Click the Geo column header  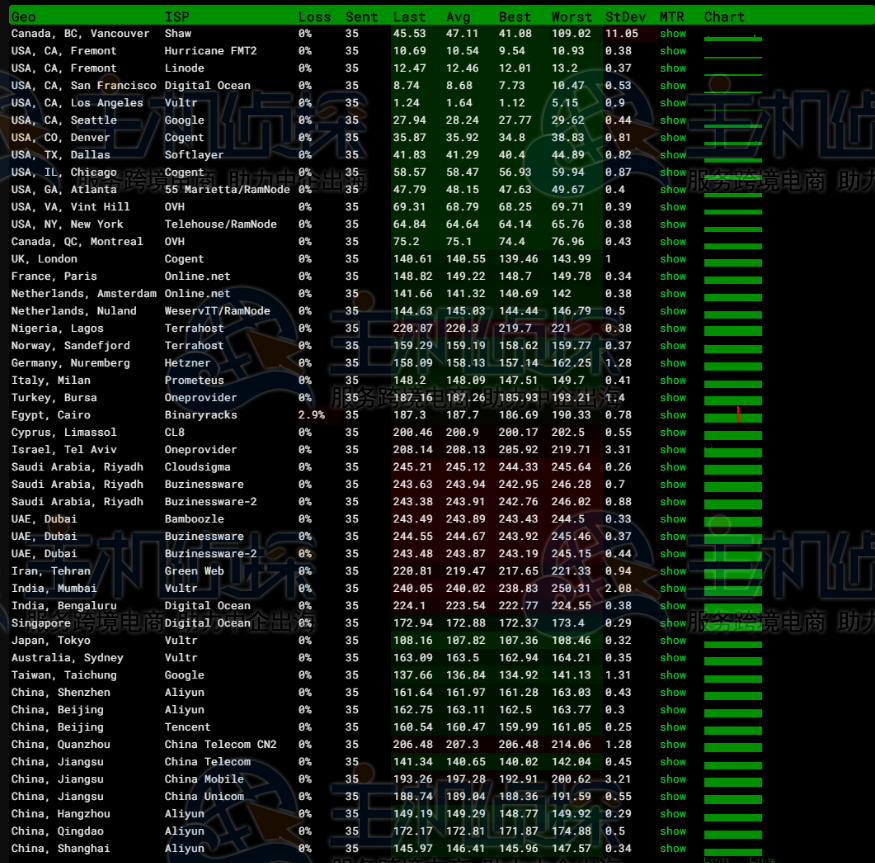[x=23, y=17]
